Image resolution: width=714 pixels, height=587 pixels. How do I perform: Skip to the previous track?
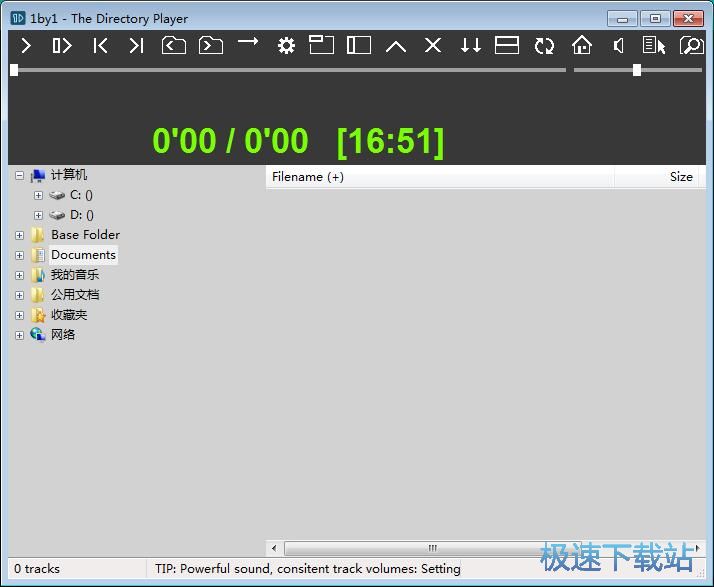point(100,46)
